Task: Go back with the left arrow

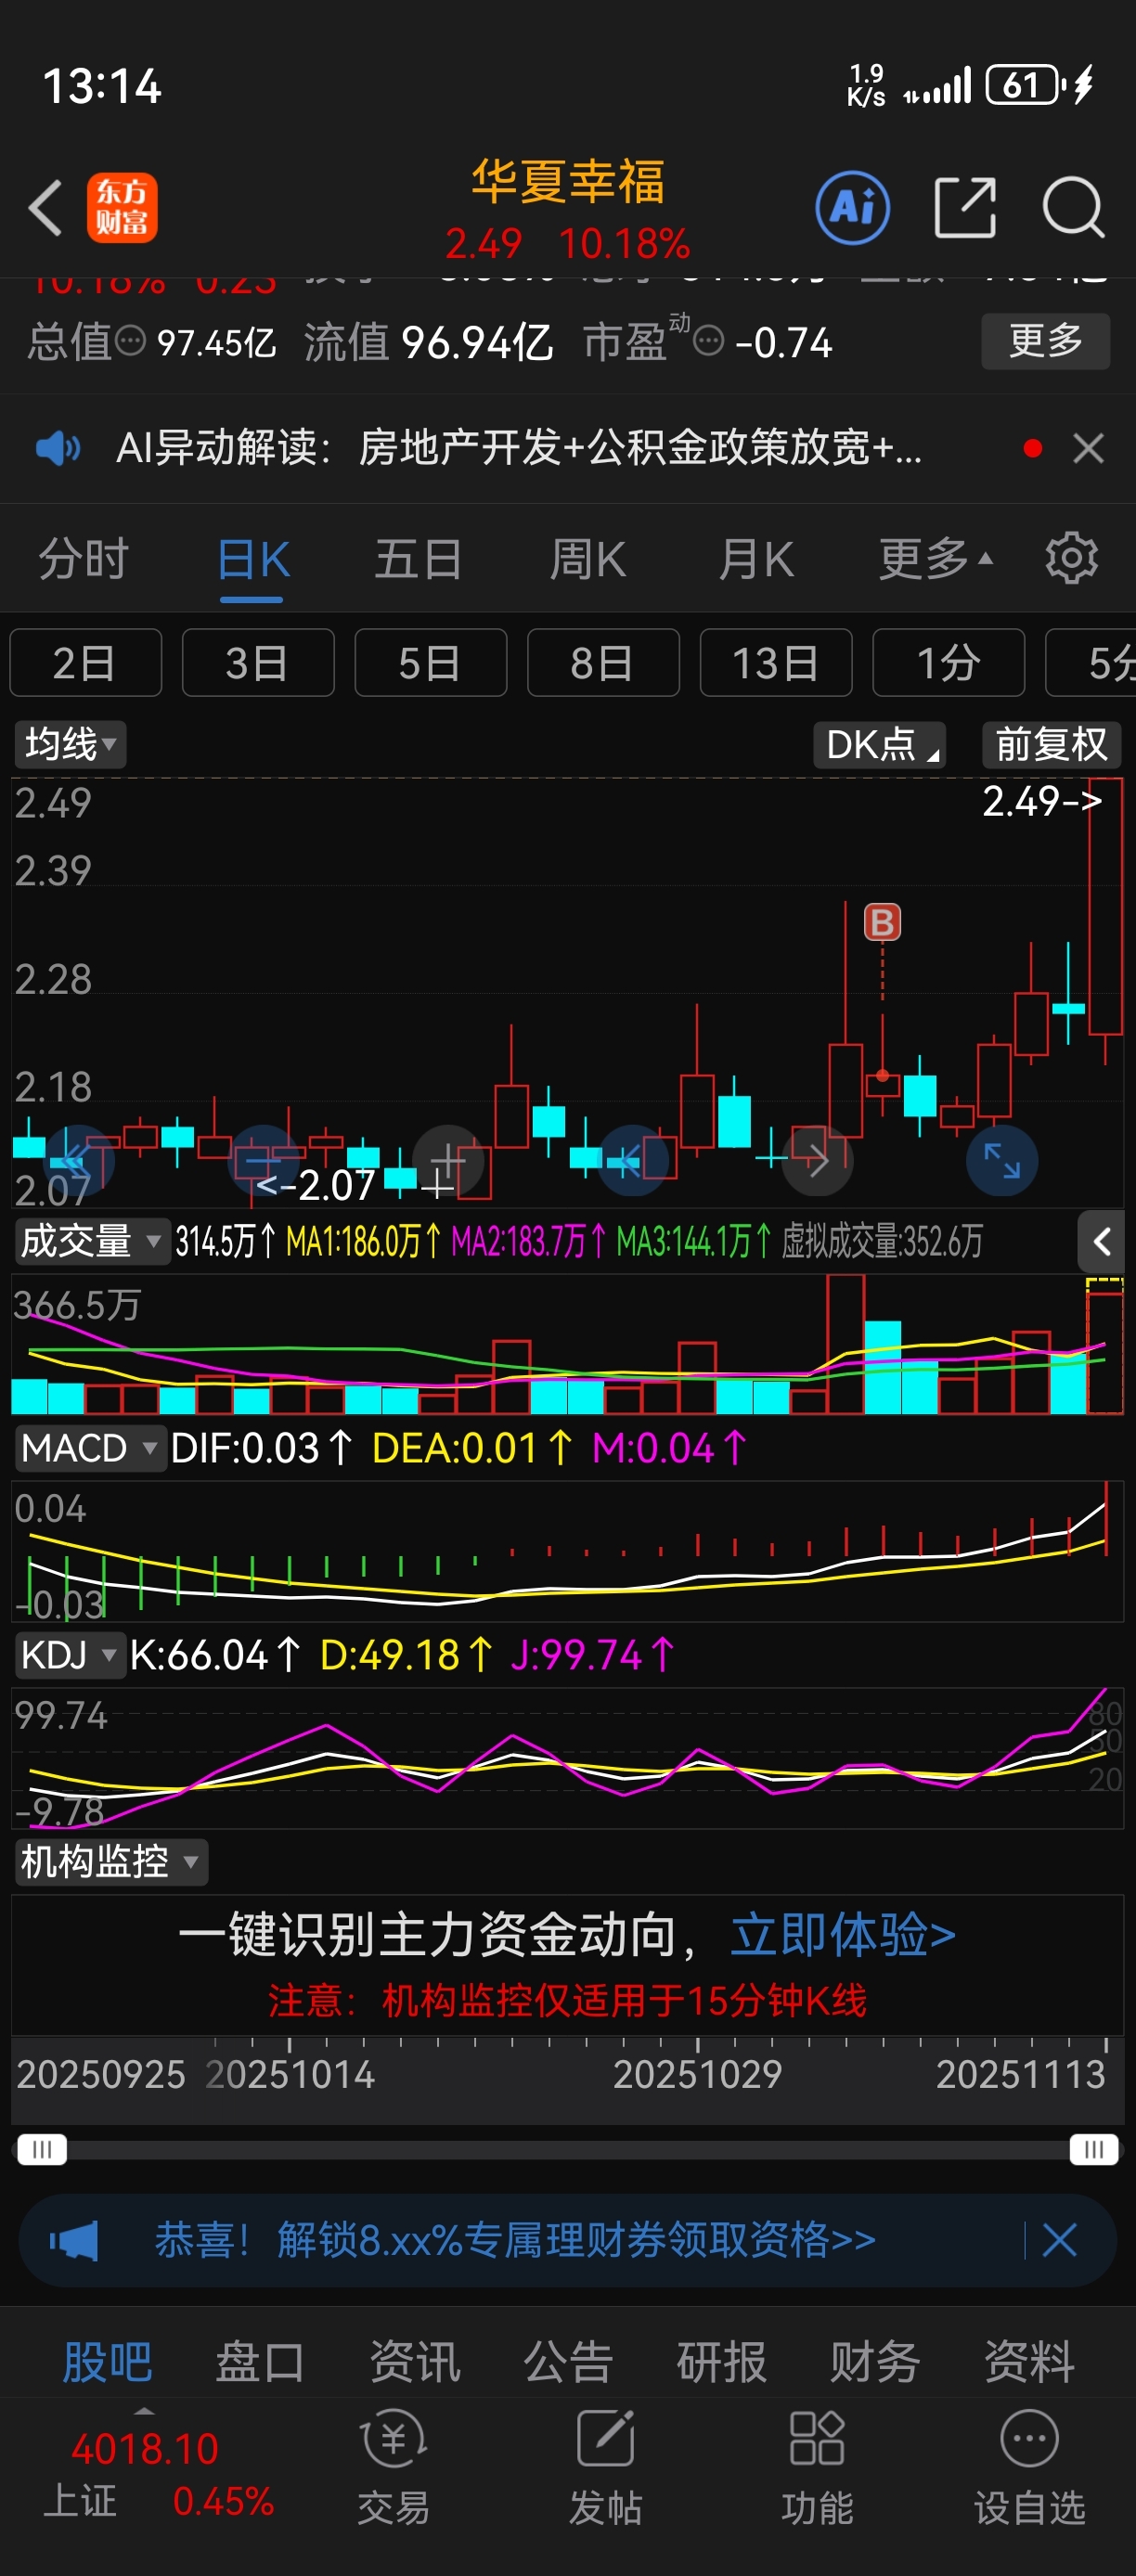Action: coord(46,208)
